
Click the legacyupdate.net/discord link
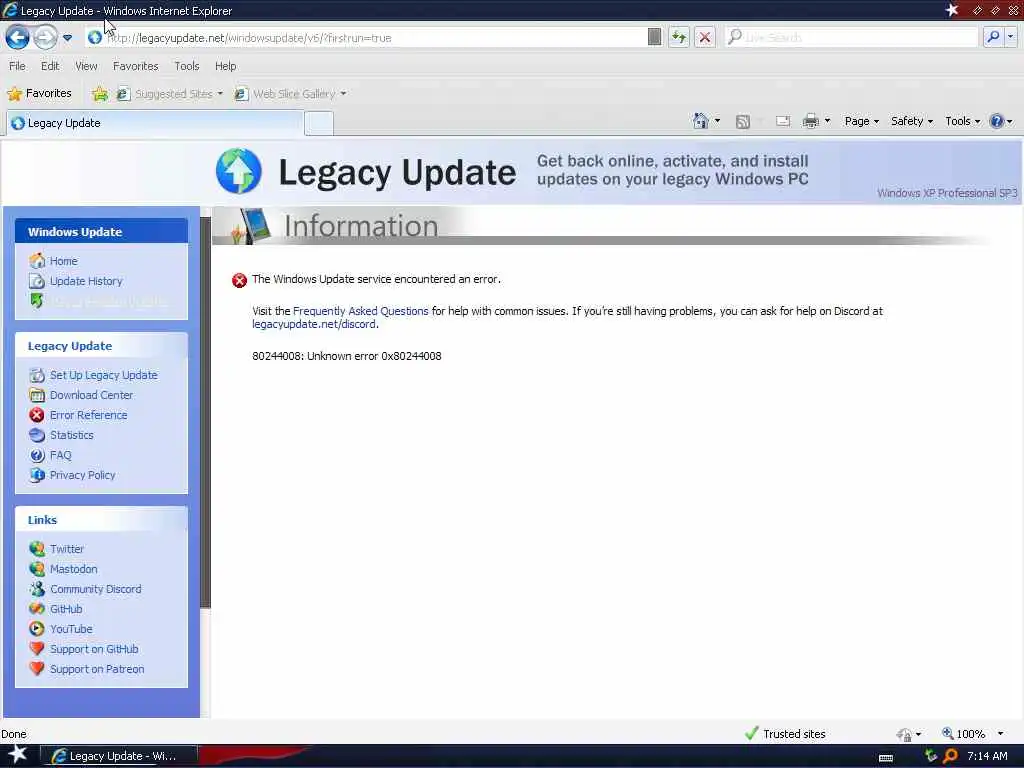314,324
